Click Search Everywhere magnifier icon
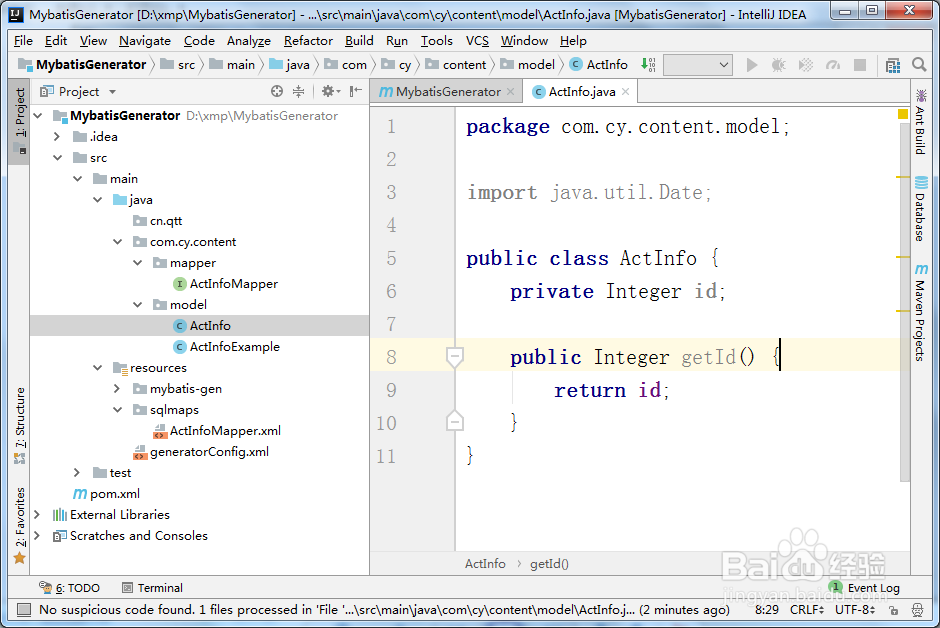The image size is (940, 628). pos(919,64)
